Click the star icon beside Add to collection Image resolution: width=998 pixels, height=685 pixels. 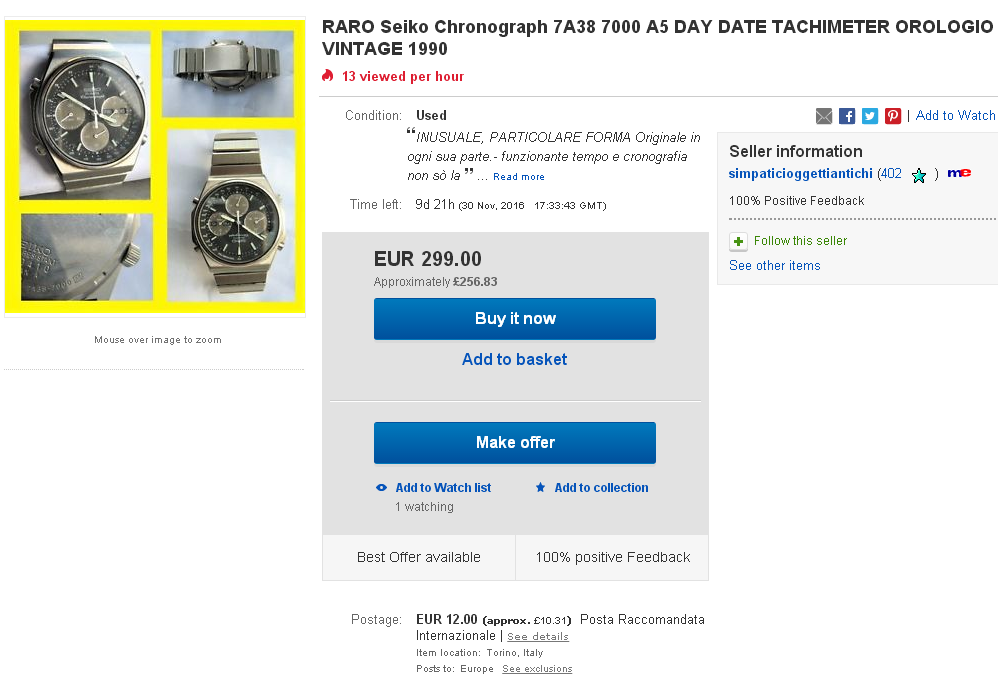click(540, 488)
